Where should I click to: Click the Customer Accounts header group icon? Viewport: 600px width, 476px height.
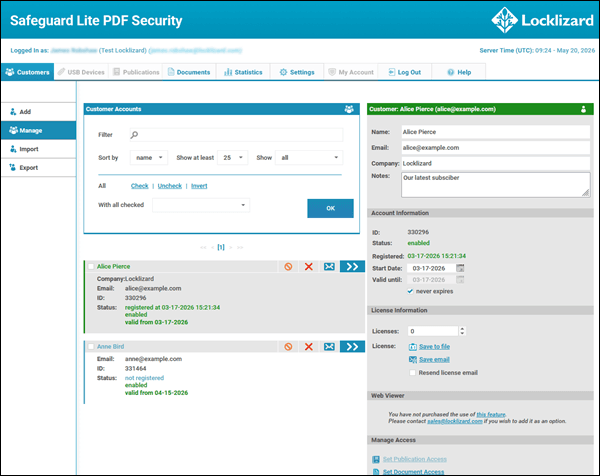point(349,109)
